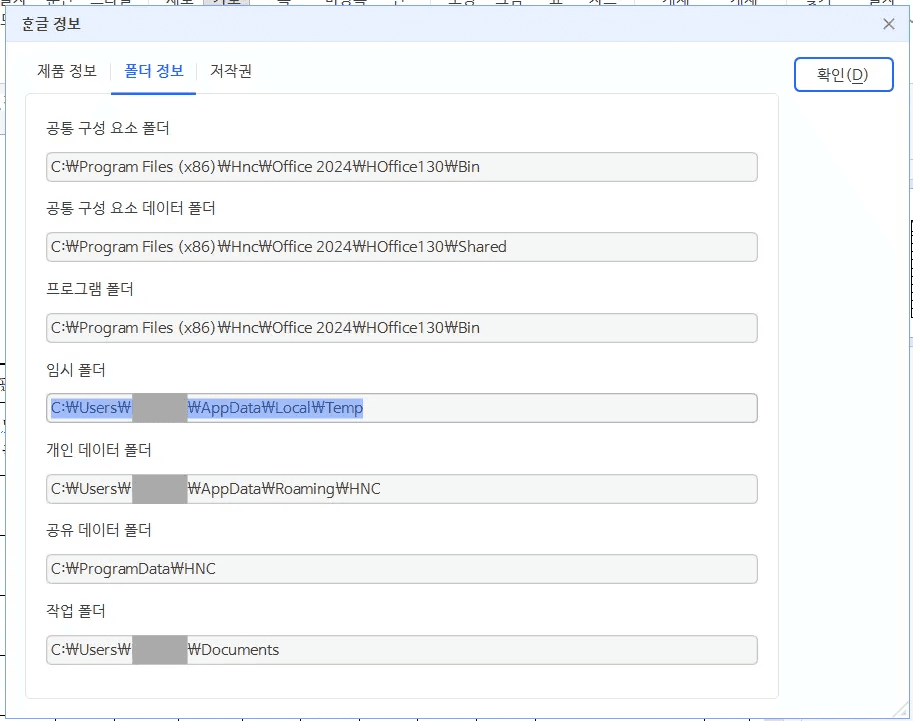The image size is (913, 721).
Task: Click the 확인(D) button
Action: 843,74
